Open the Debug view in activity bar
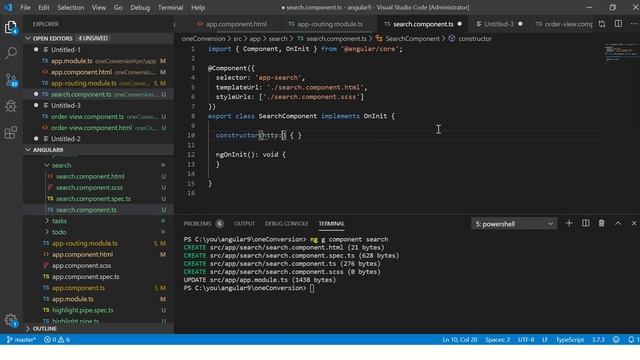The width and height of the screenshot is (640, 360). (x=11, y=106)
